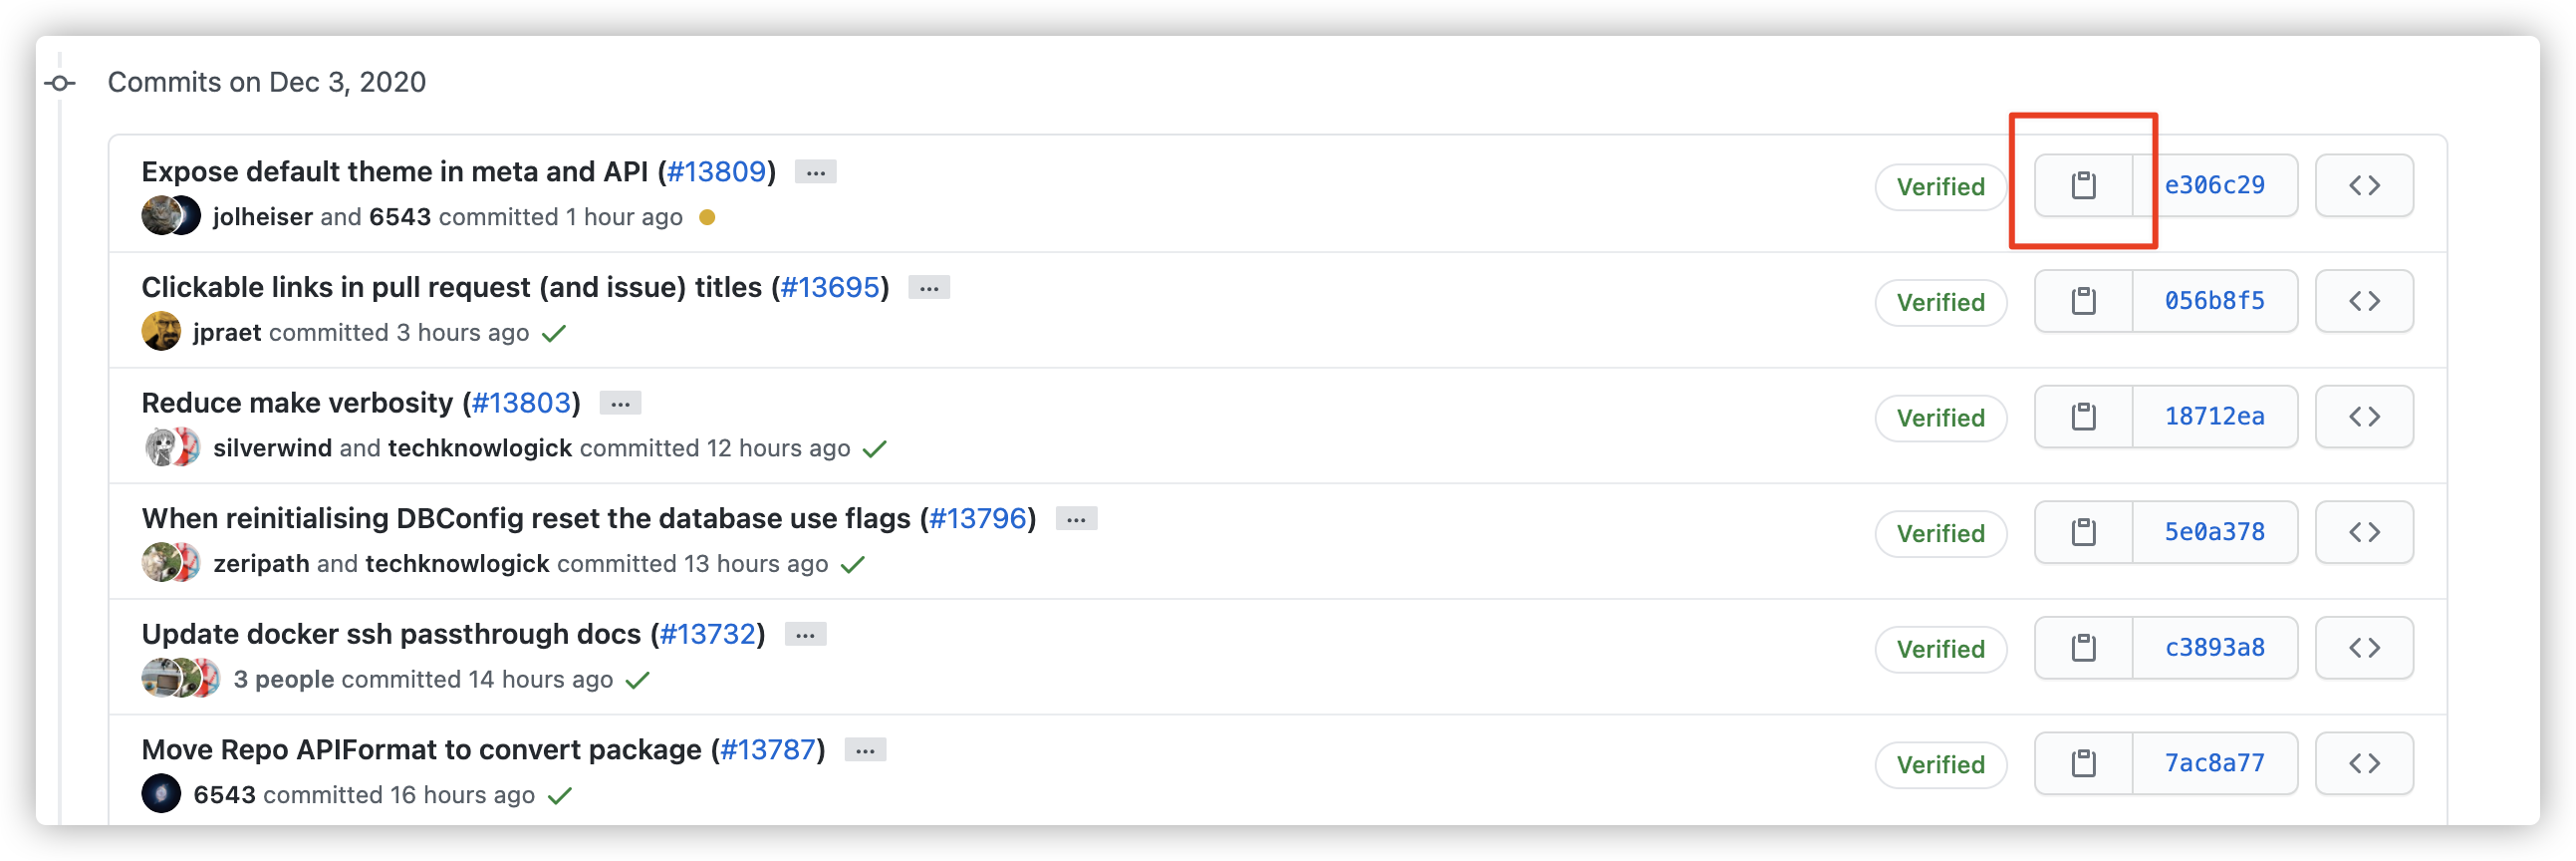Open code view for commit 7ac8a77

point(2364,763)
